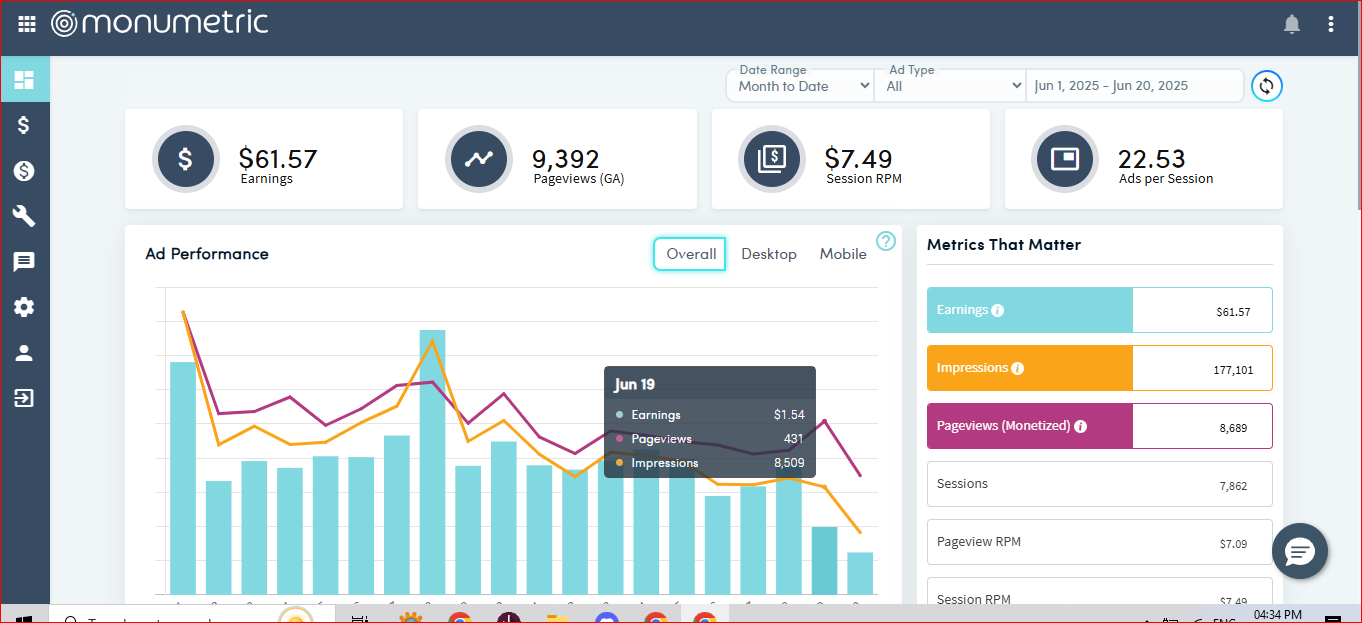1362x623 pixels.
Task: Go to the dashboard sidebar icon
Action: pos(24,79)
